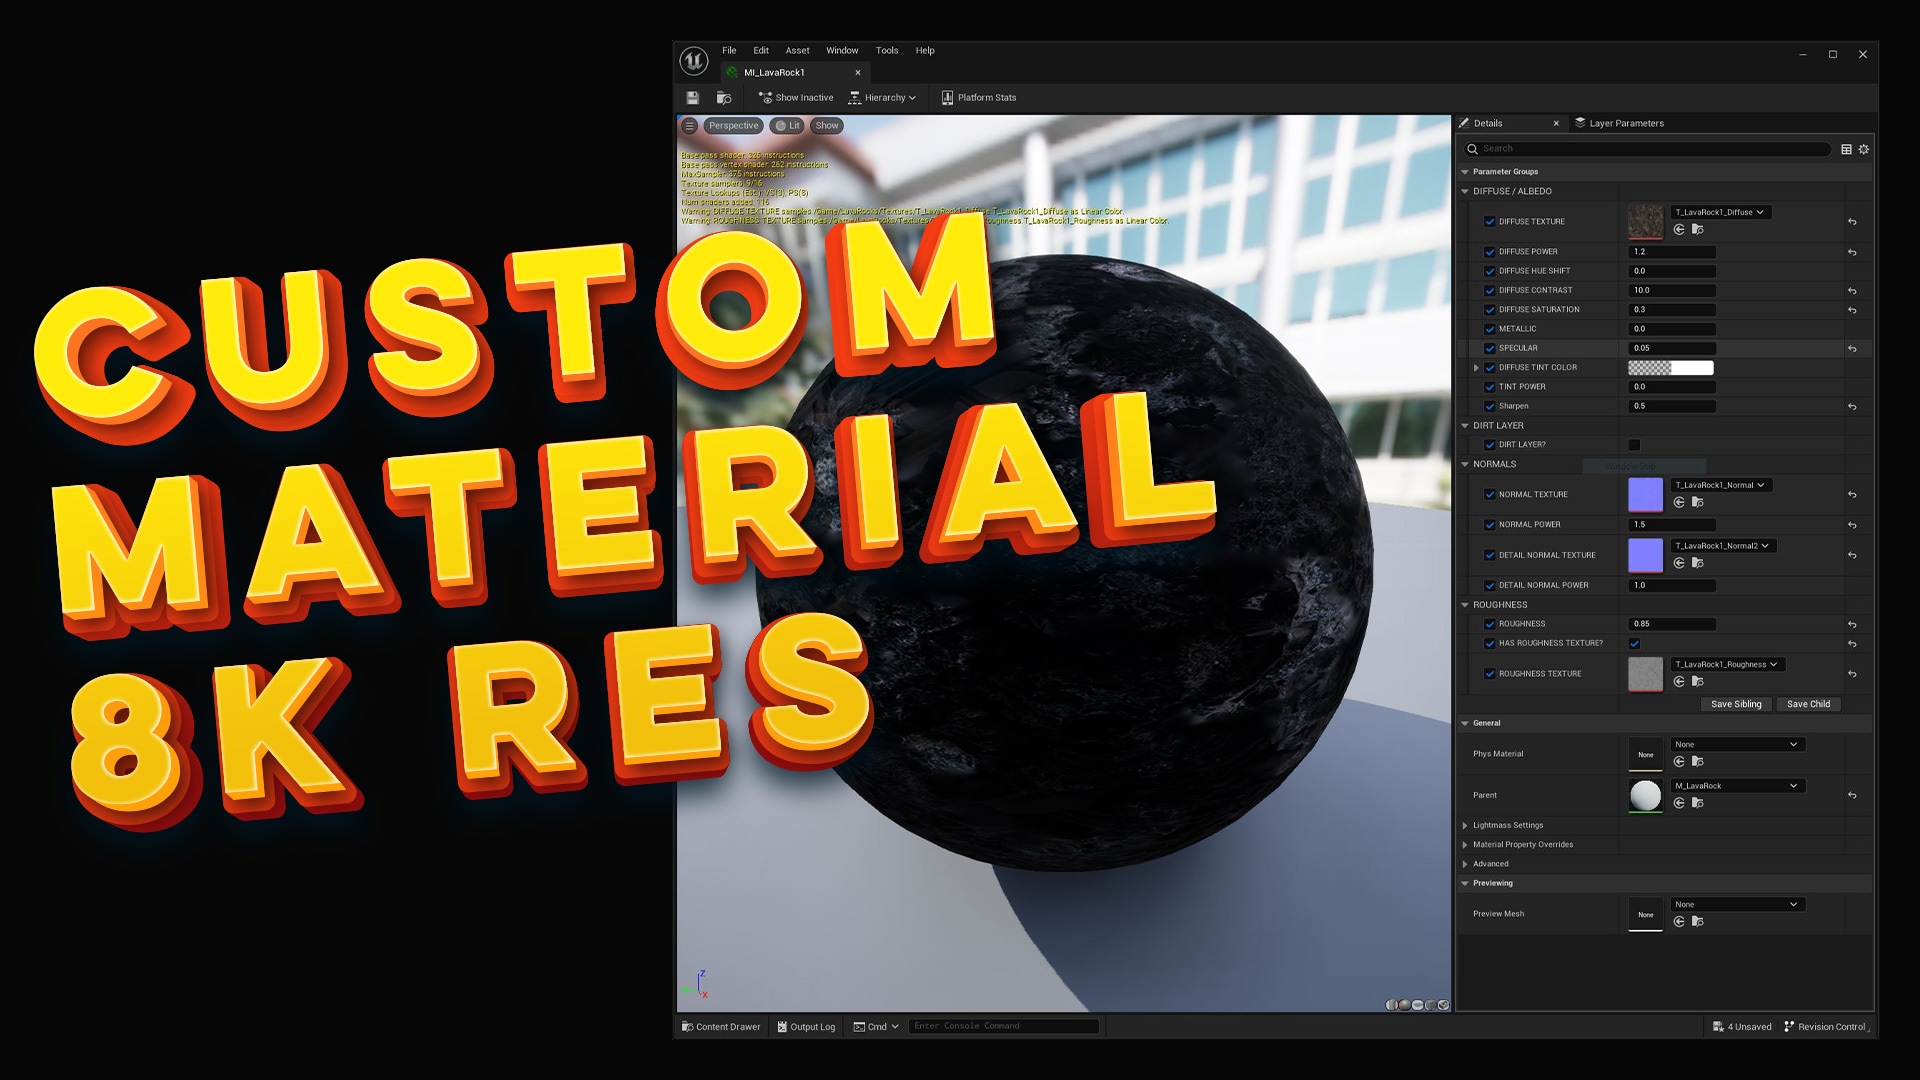
Task: Click the Save Sibling button
Action: coord(1736,704)
